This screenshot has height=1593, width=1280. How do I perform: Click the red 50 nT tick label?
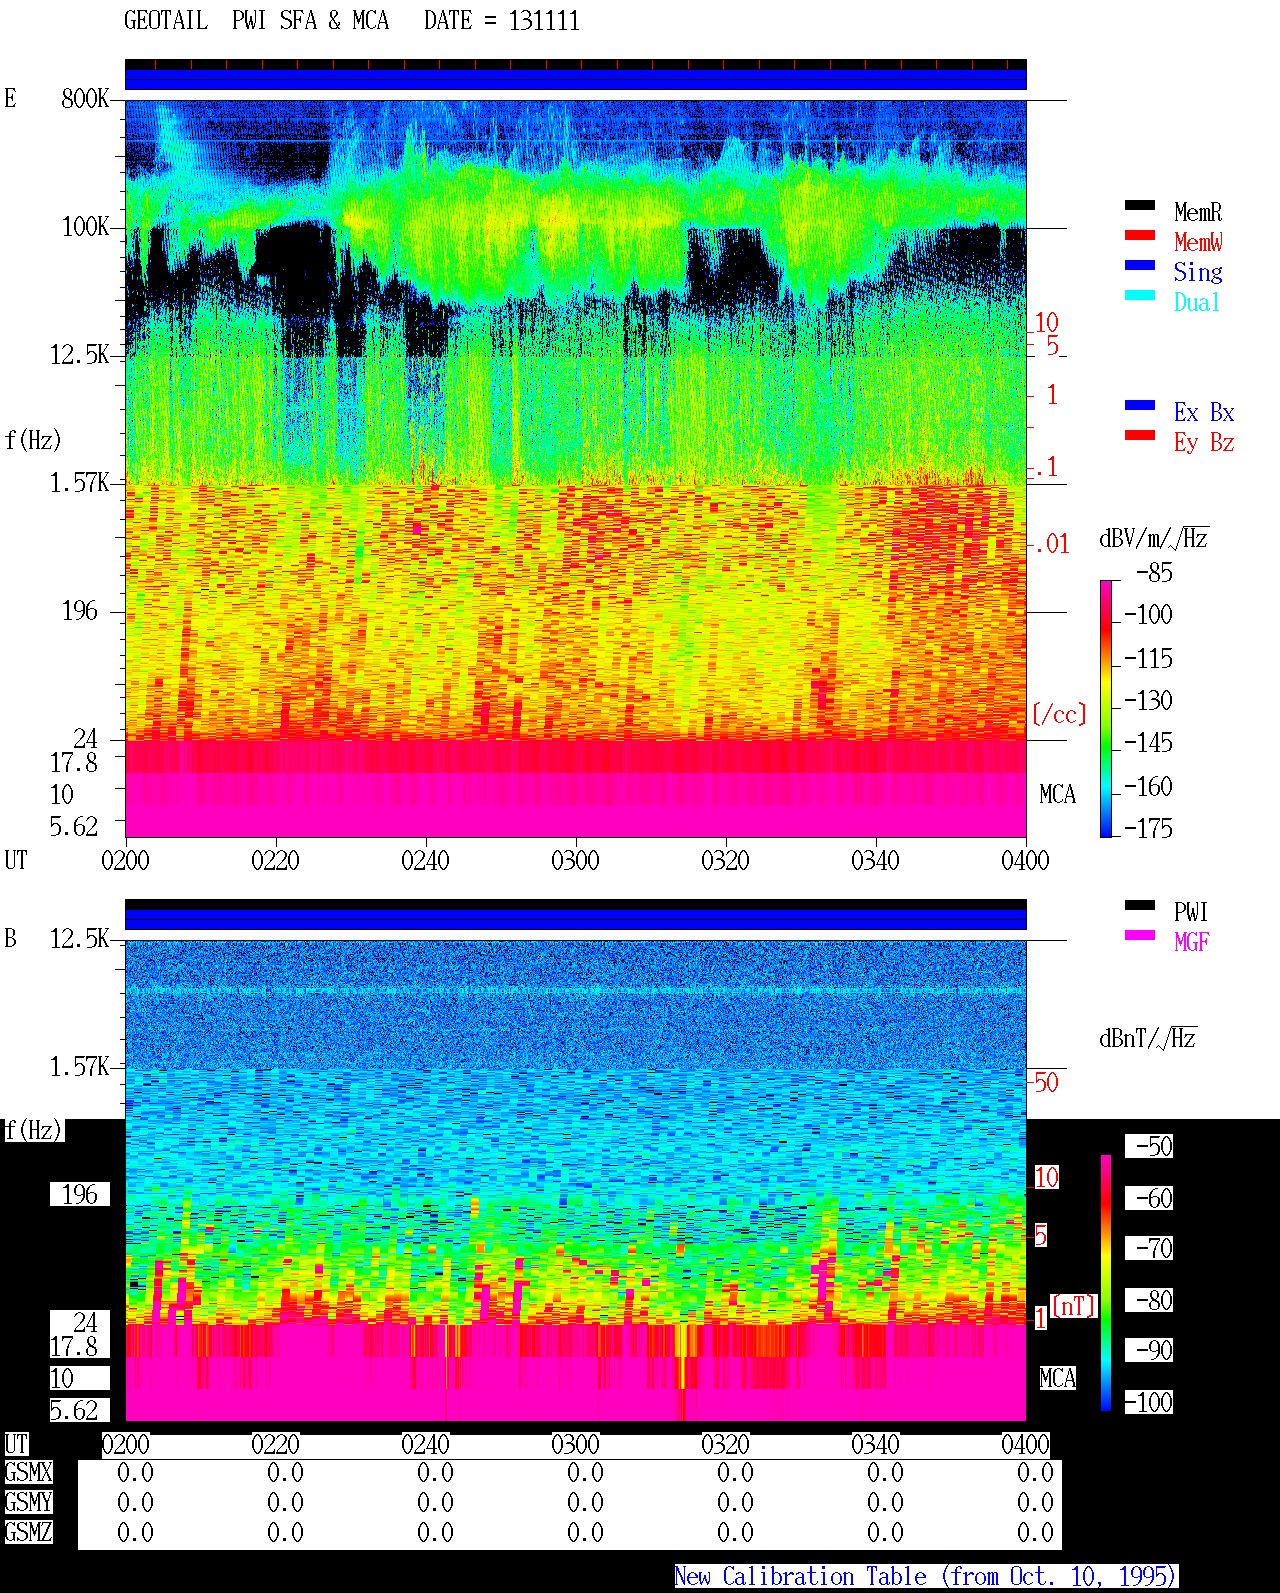coord(1046,1082)
